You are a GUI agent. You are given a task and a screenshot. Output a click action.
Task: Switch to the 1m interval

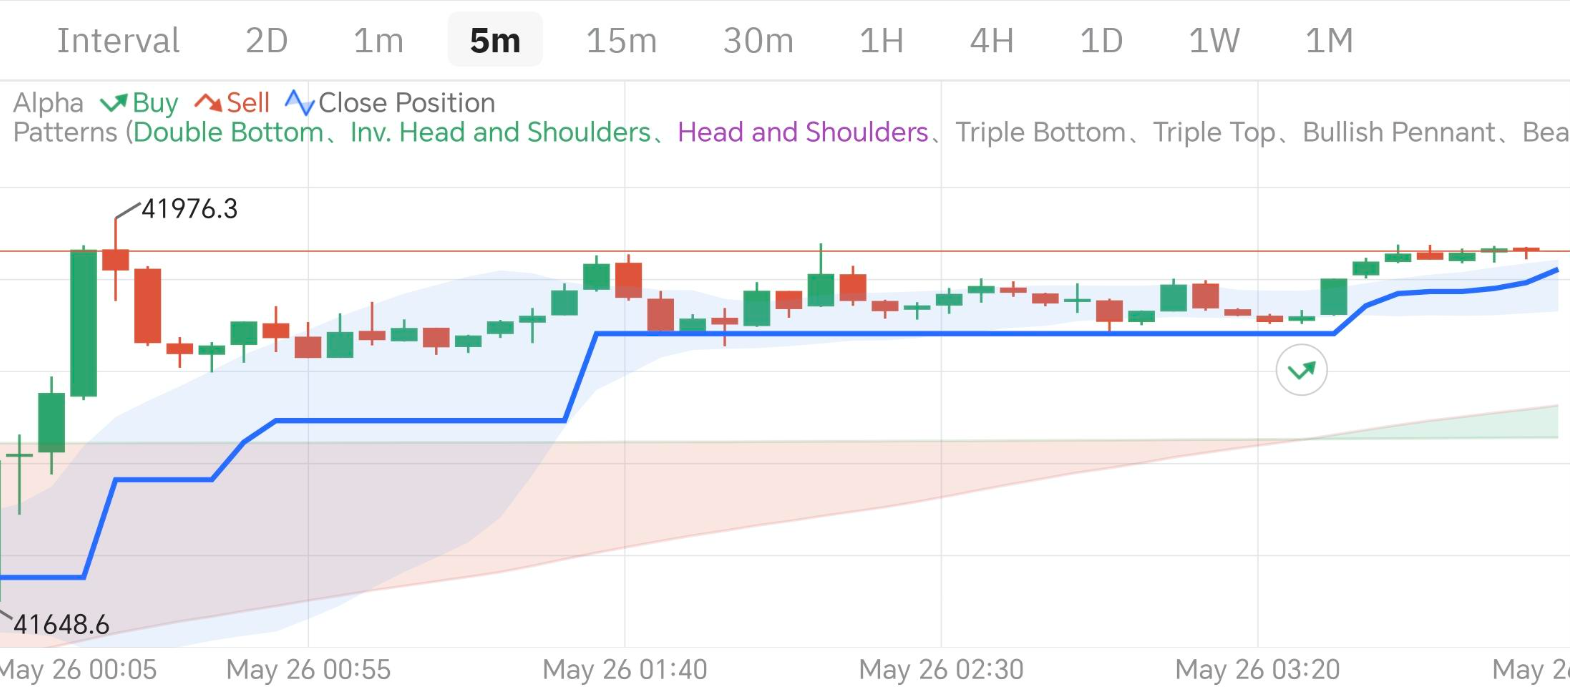pyautogui.click(x=378, y=41)
